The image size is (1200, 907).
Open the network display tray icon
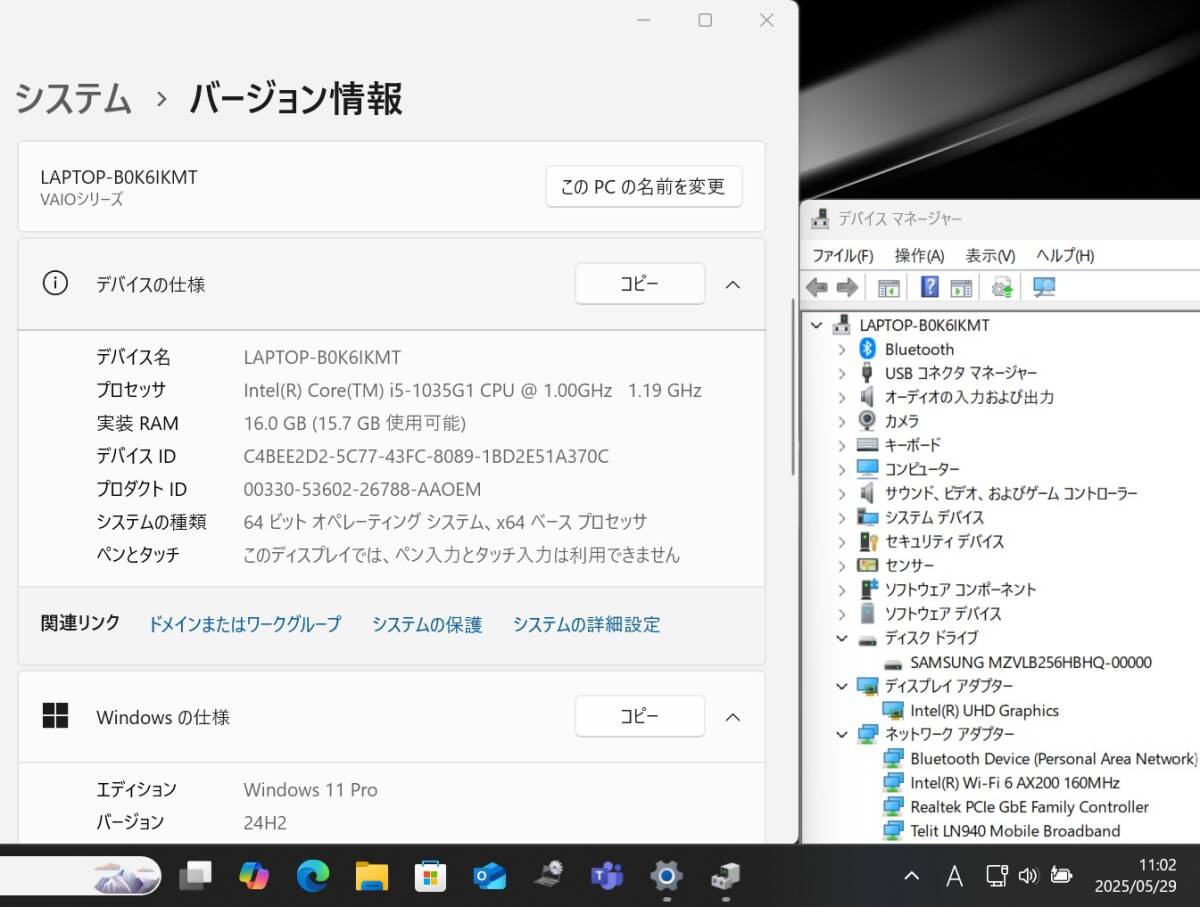click(x=996, y=876)
